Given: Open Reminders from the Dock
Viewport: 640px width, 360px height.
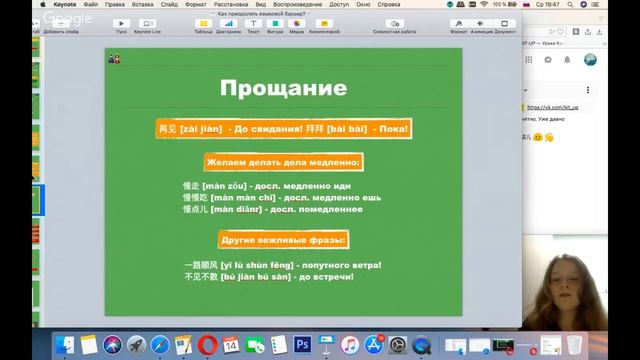Looking at the screenshot, I should (x=279, y=345).
